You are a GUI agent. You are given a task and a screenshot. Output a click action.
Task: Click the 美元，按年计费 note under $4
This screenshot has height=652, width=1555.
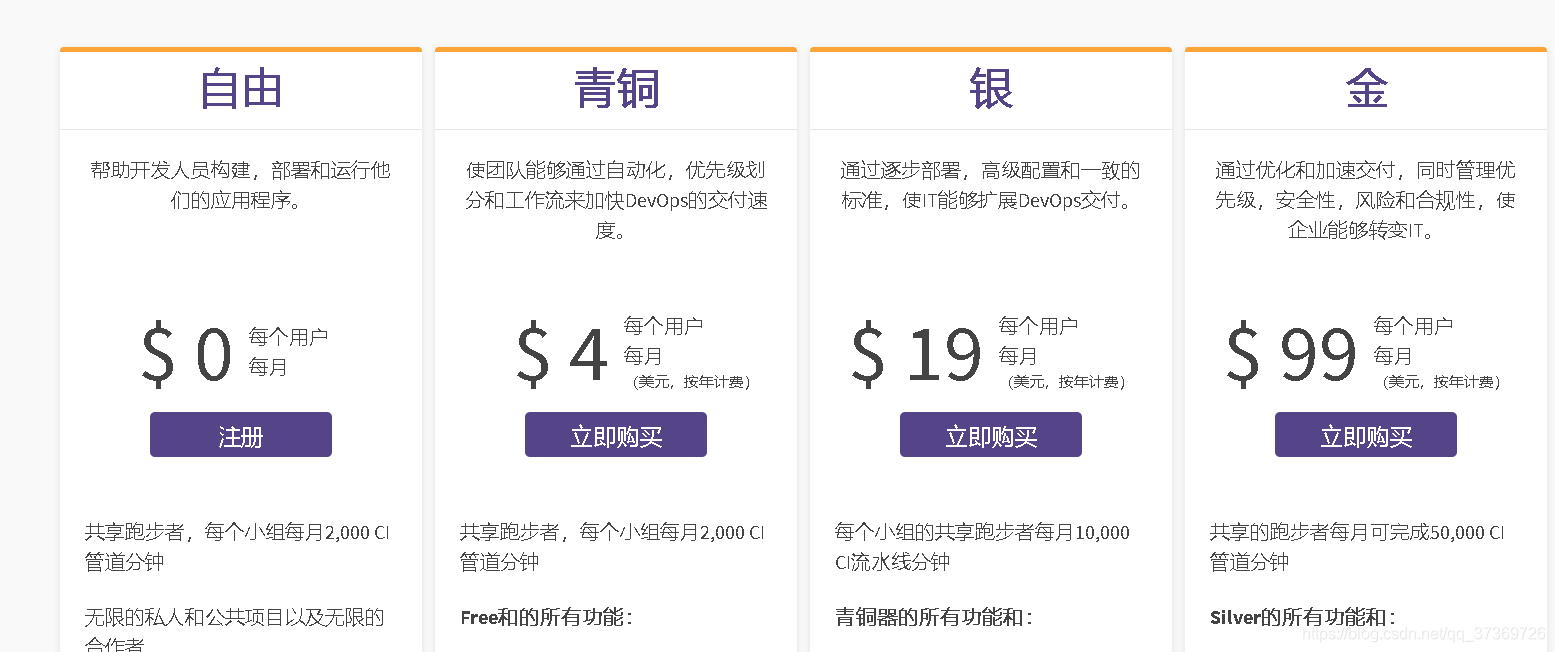690,381
